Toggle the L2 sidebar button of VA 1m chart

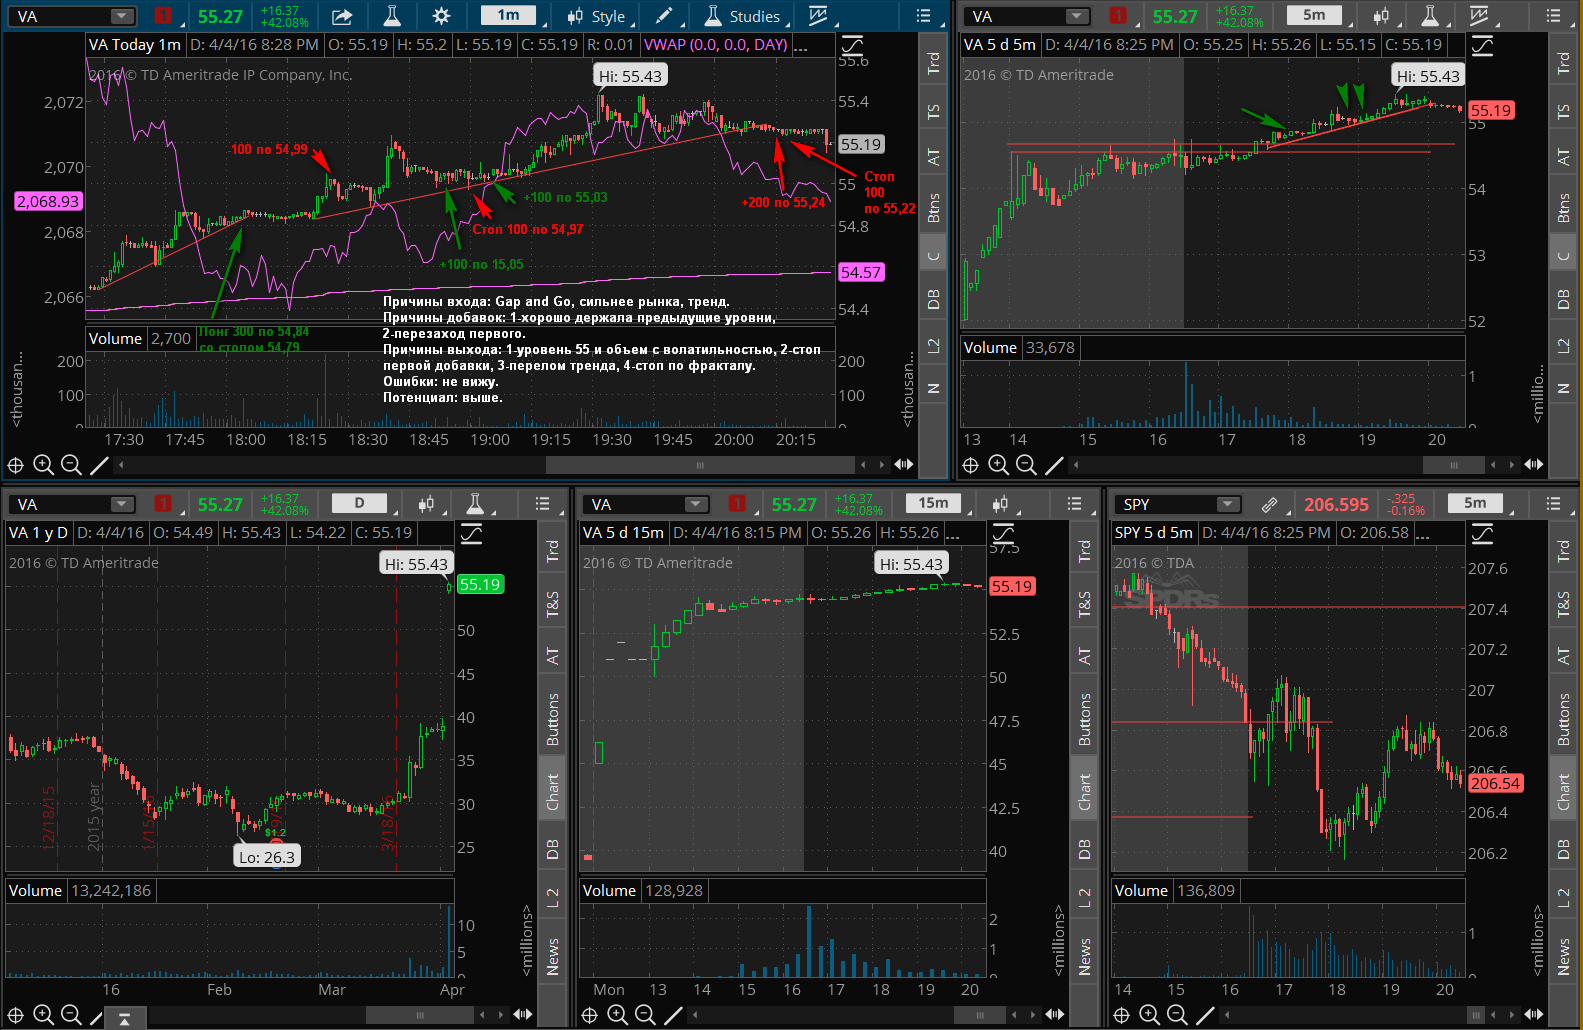click(x=933, y=346)
